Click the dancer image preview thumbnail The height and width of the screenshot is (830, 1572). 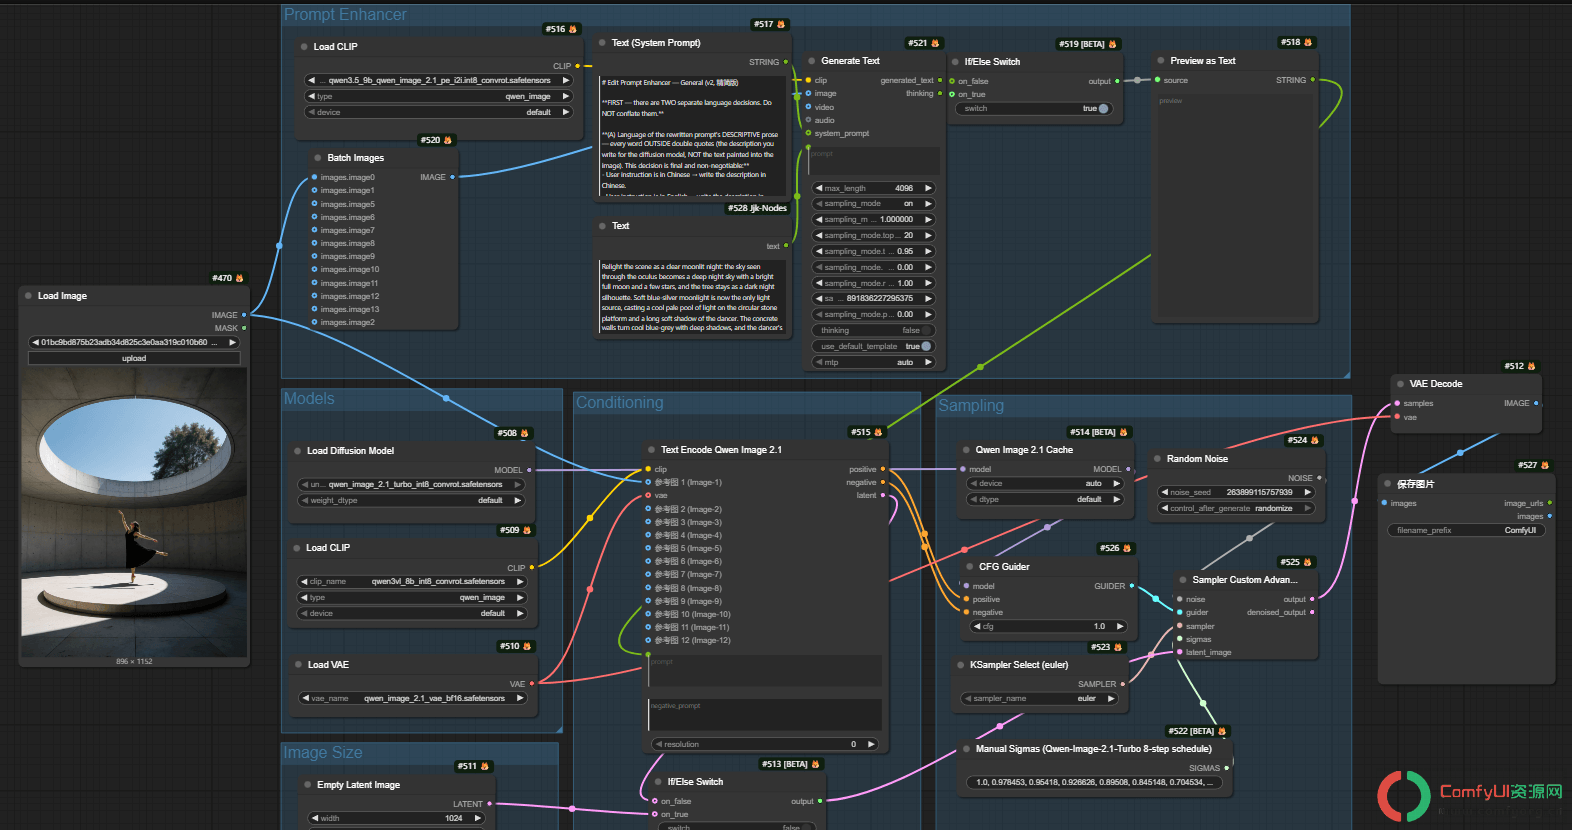[134, 513]
